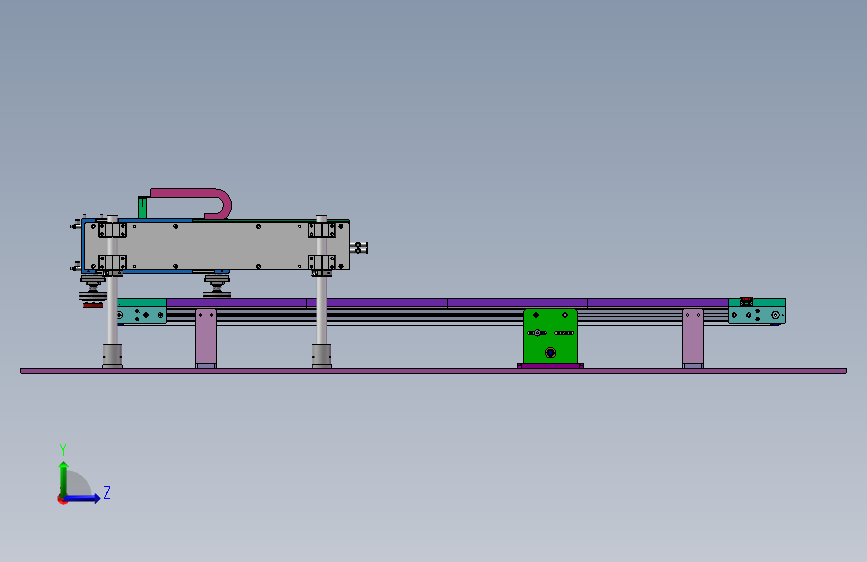The width and height of the screenshot is (867, 562).
Task: Select the purple conveyor belt top surface
Action: click(447, 303)
